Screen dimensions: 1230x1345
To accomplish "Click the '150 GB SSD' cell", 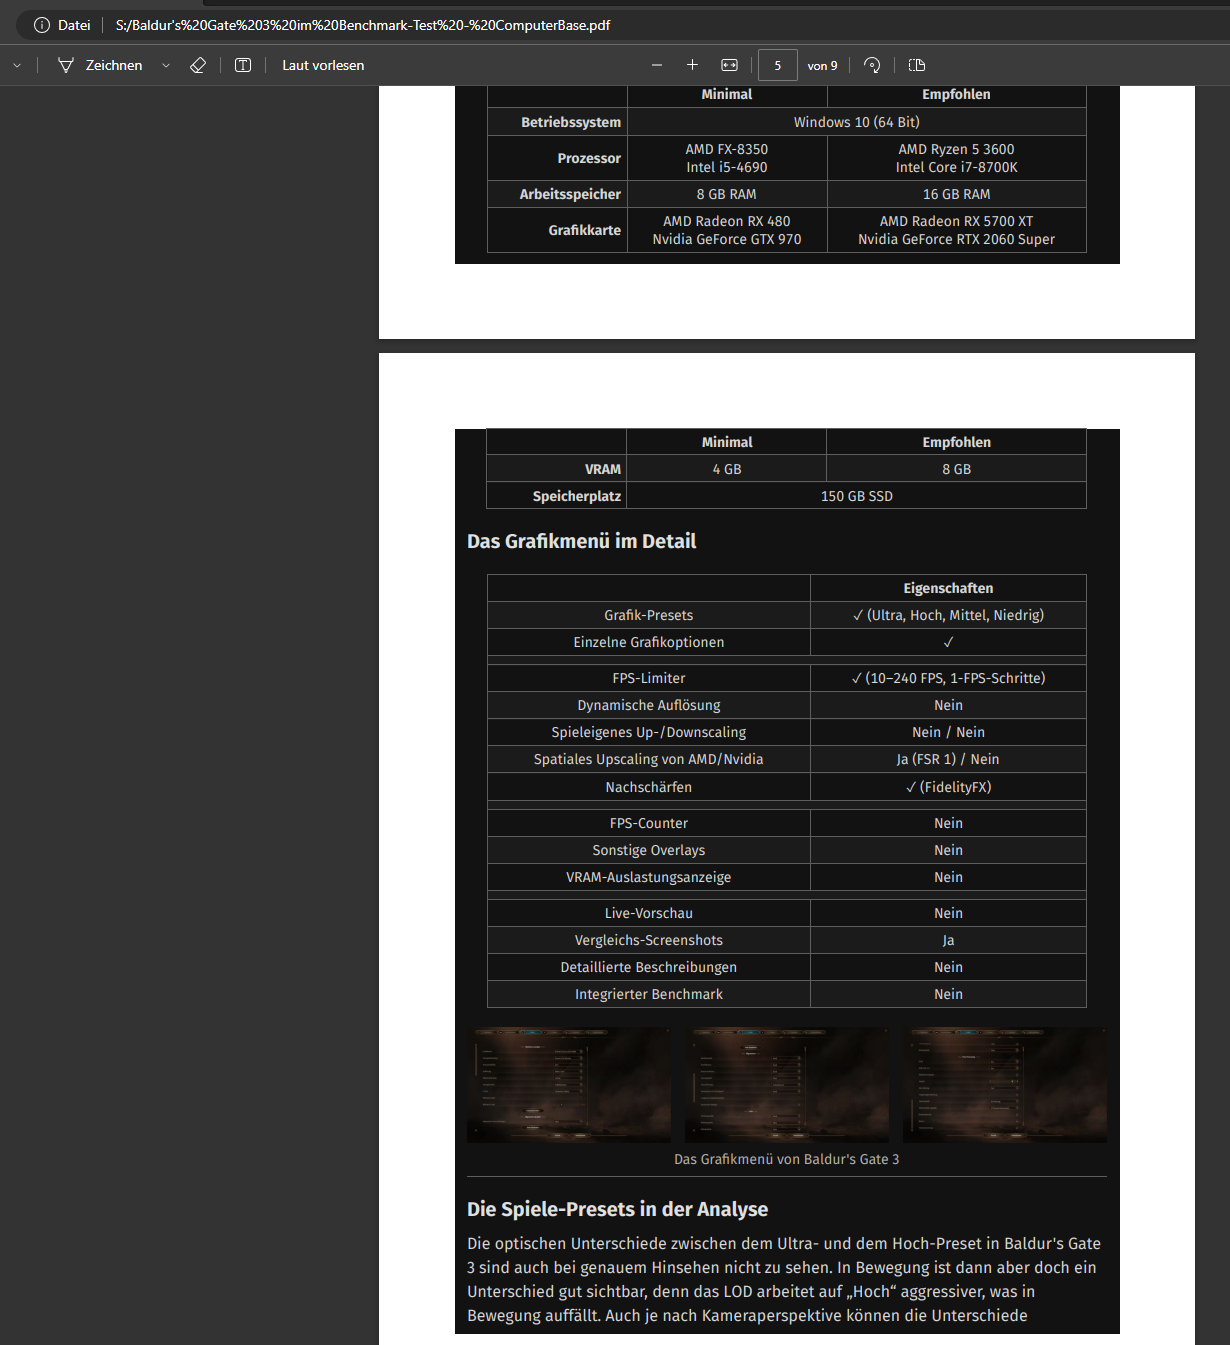I will 857,496.
